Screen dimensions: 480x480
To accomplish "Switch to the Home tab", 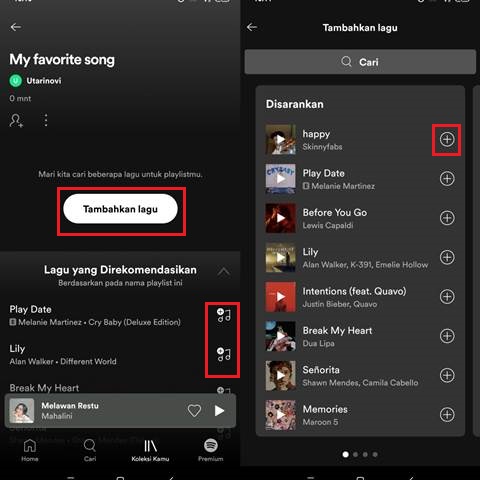I will pos(30,450).
